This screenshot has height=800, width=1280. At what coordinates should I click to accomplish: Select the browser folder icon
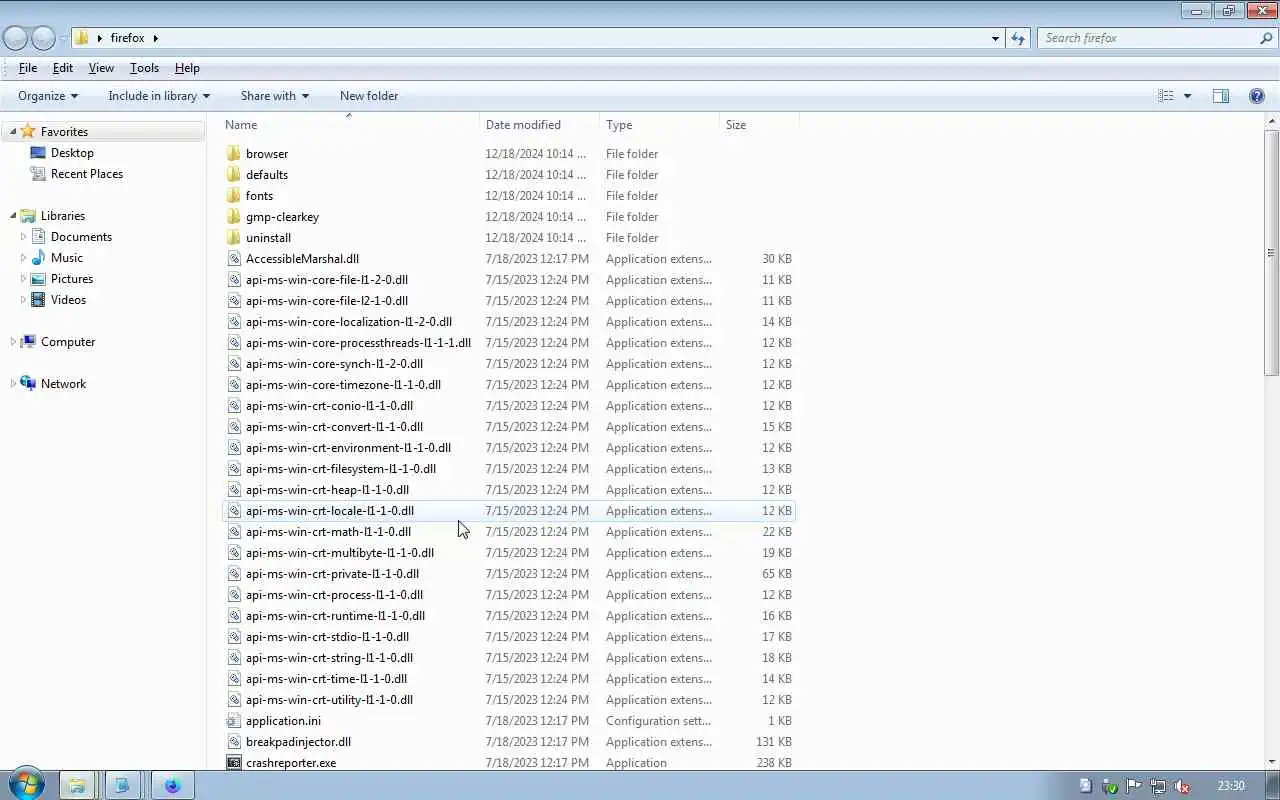click(233, 153)
